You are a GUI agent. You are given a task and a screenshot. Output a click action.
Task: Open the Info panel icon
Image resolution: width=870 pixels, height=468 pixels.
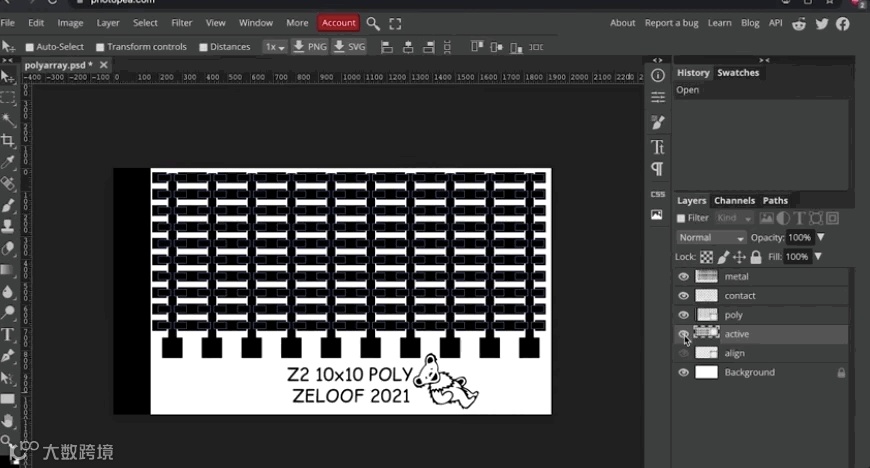[657, 75]
